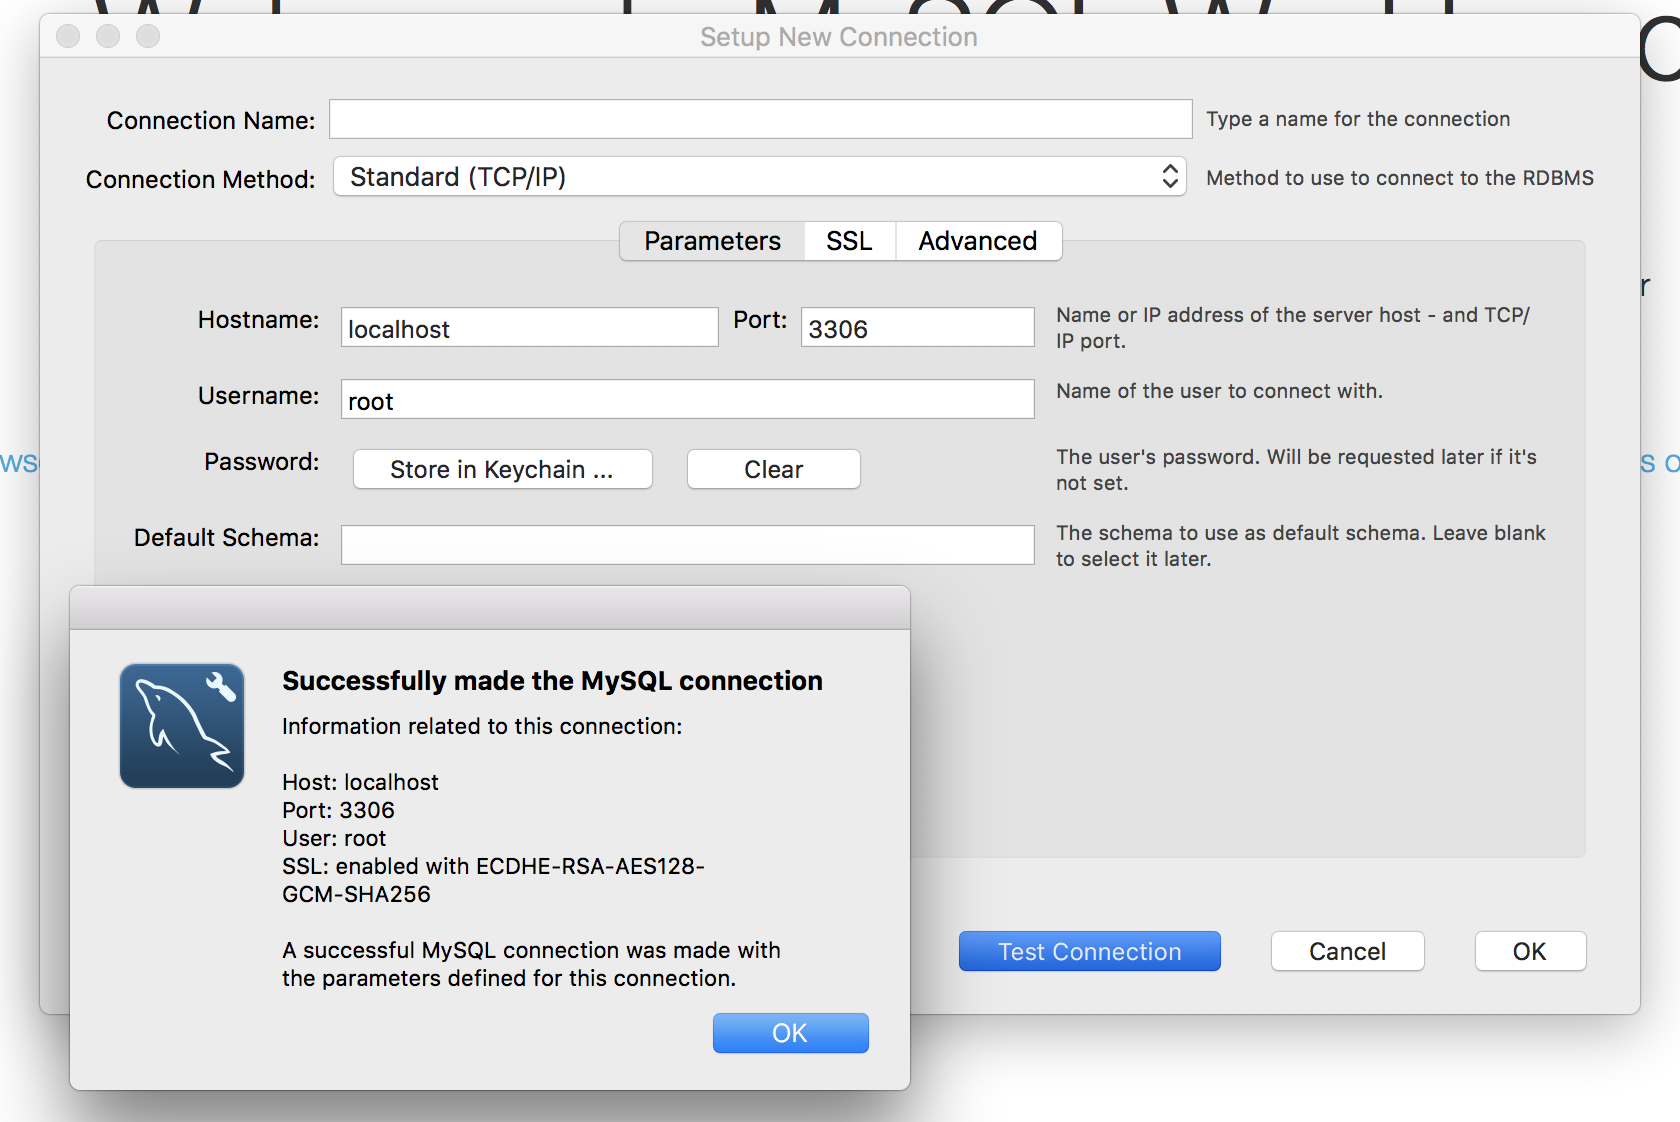1680x1122 pixels.
Task: Click the Clear password button
Action: [x=774, y=469]
